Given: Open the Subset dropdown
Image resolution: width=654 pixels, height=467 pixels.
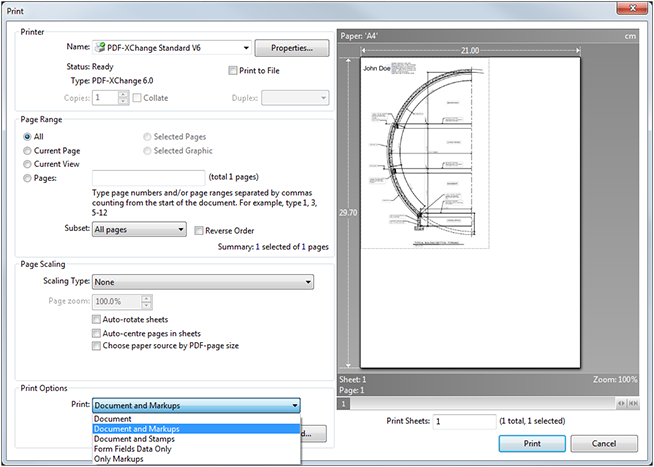Looking at the screenshot, I should pyautogui.click(x=139, y=229).
